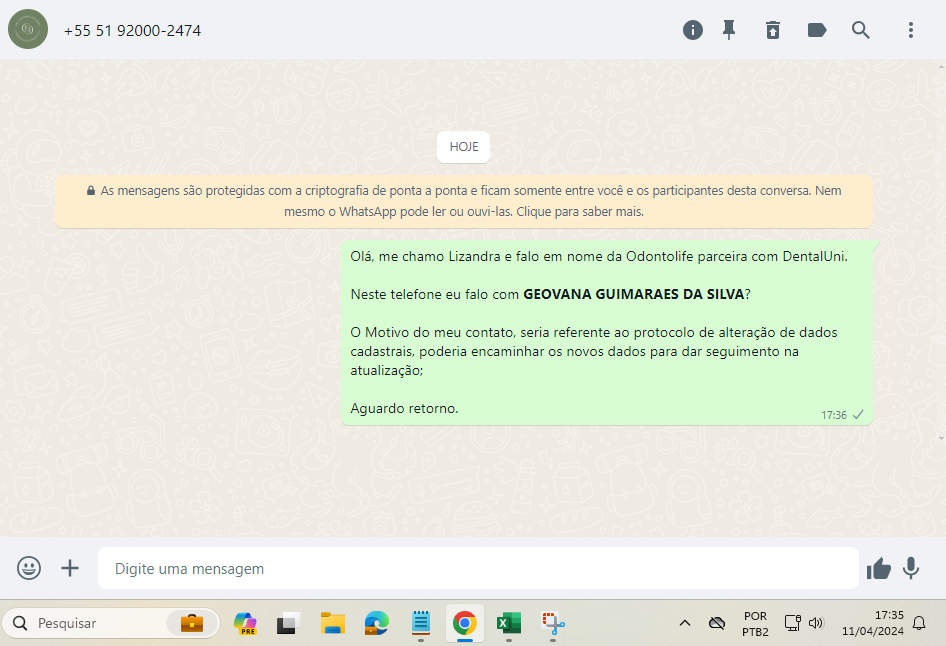Viewport: 946px width, 646px height.
Task: Click the message delivery check mark
Action: point(858,414)
